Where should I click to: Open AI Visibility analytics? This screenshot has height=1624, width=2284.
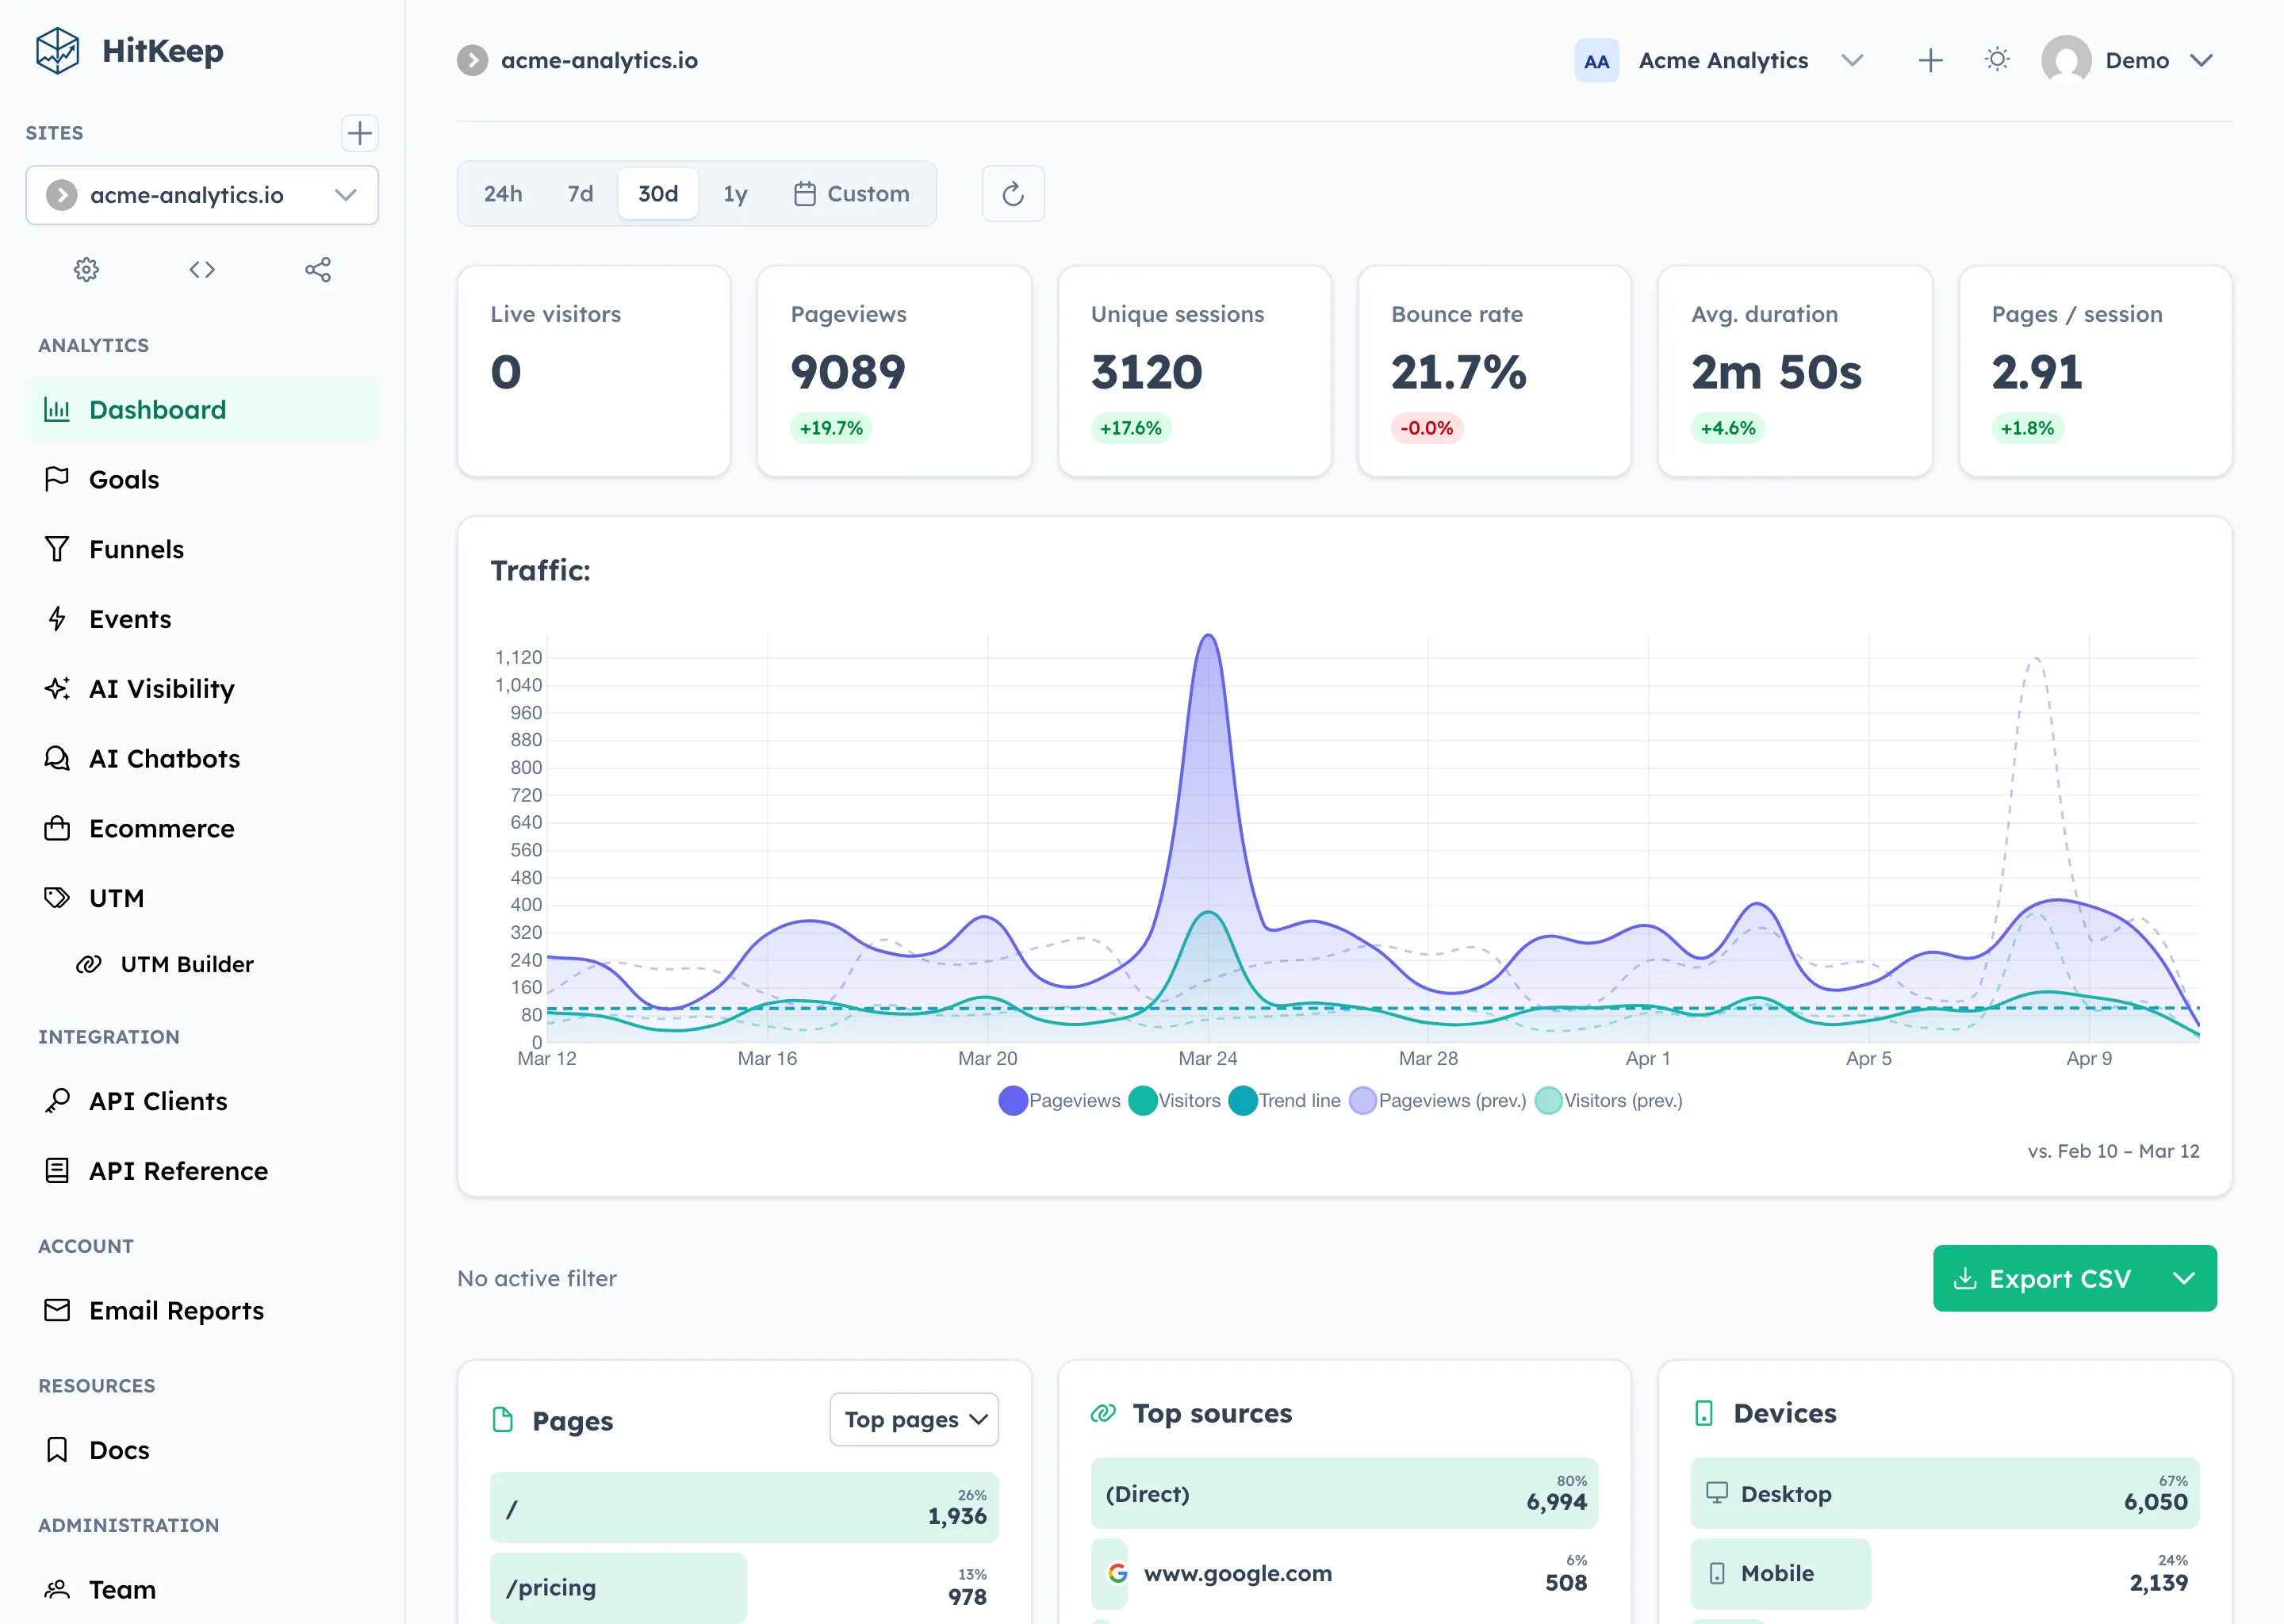pyautogui.click(x=161, y=688)
